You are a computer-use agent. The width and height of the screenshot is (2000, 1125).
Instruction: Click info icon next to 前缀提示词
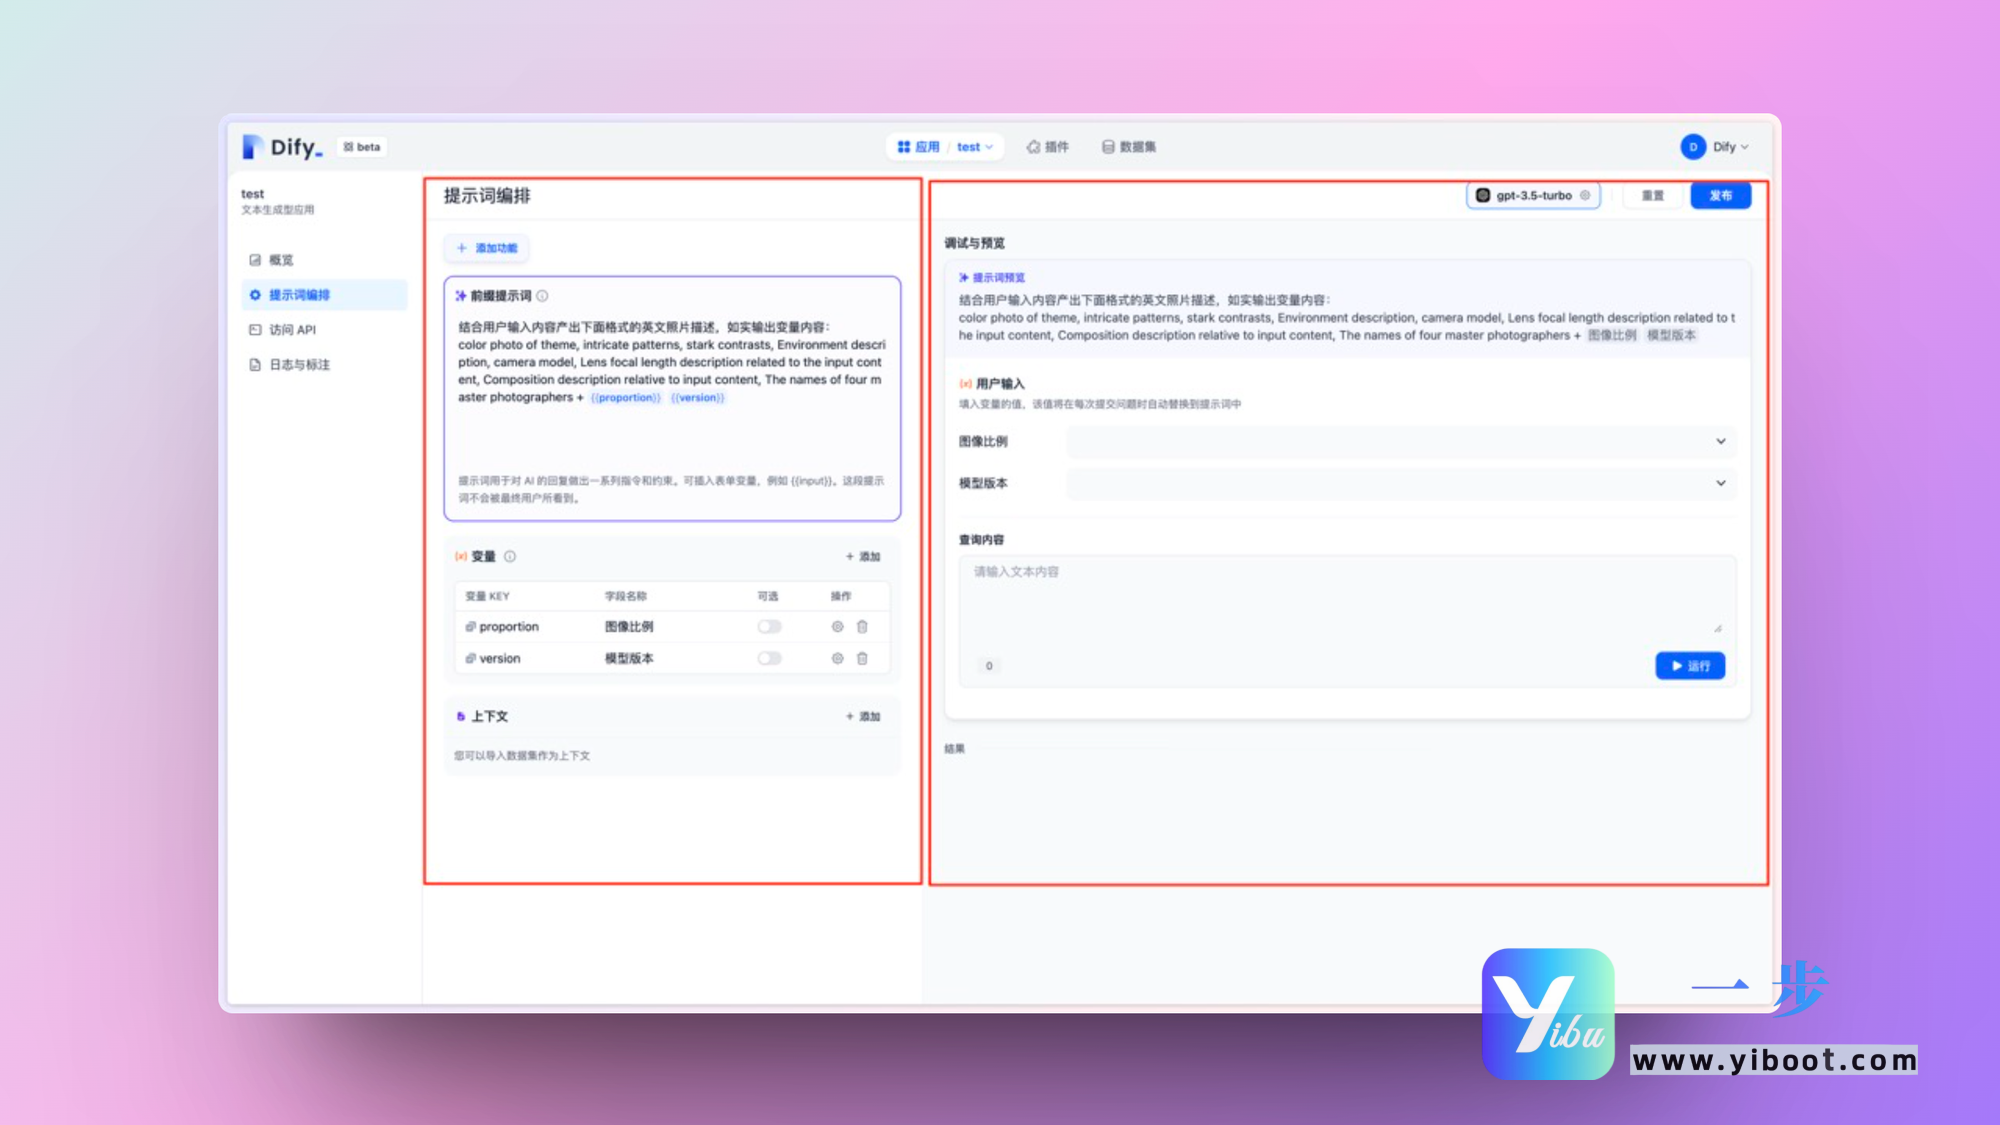(542, 296)
